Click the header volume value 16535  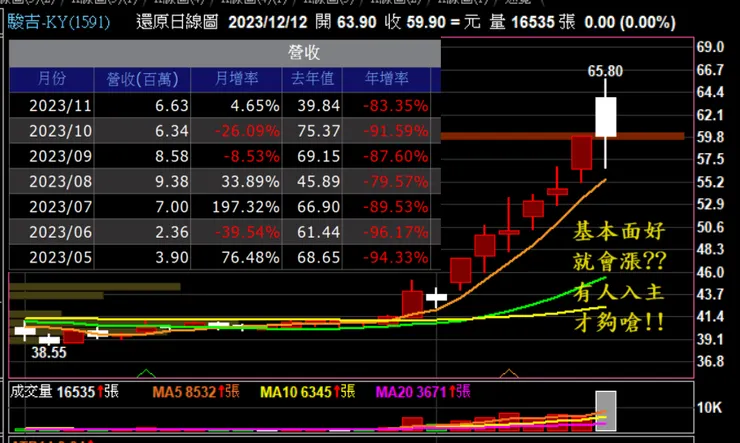pos(533,22)
